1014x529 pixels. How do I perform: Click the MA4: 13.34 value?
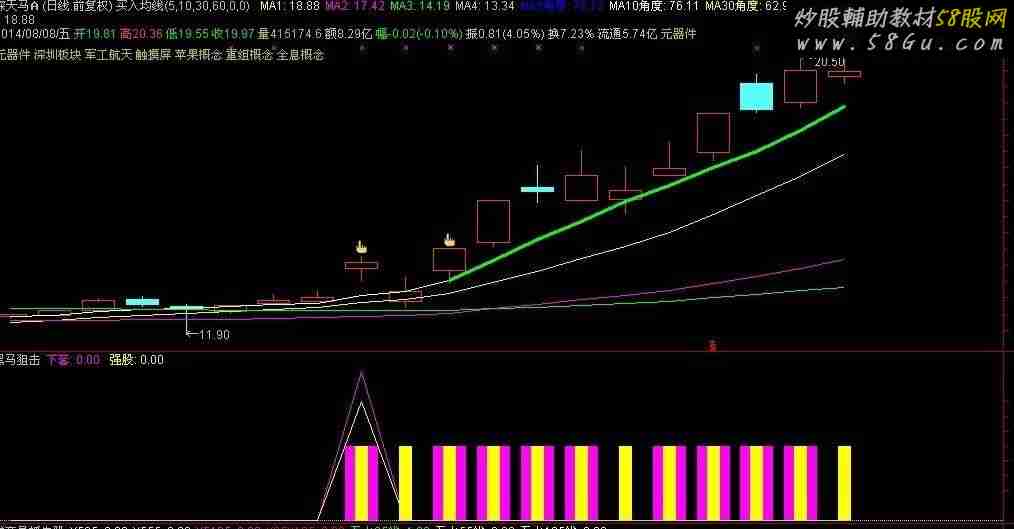click(485, 6)
